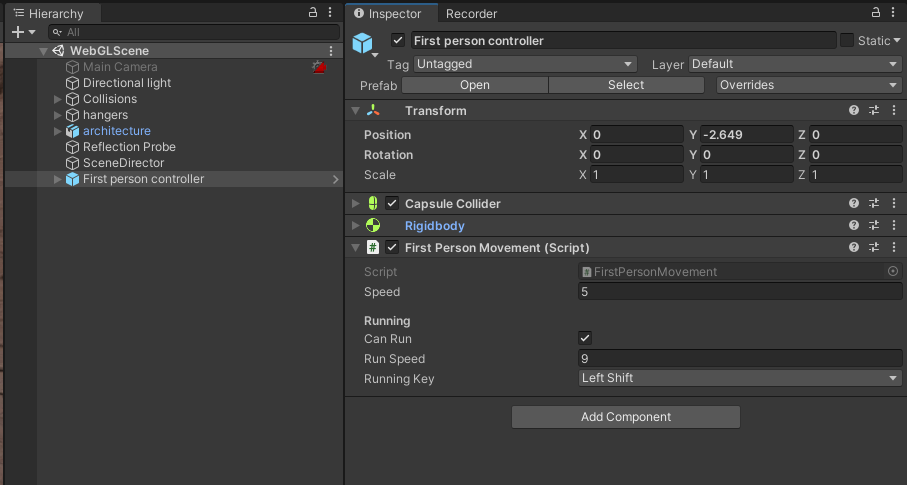Select Main Camera in Hierarchy
This screenshot has width=907, height=485.
(x=120, y=67)
